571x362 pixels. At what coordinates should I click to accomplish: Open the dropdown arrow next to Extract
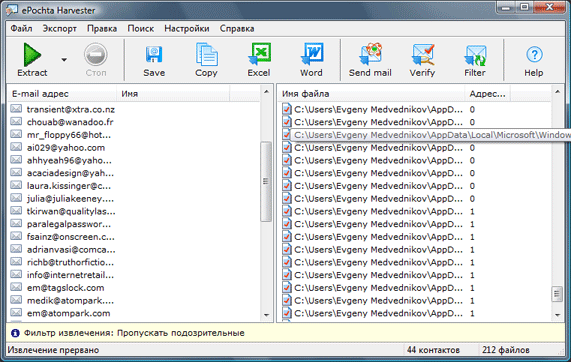tap(64, 60)
